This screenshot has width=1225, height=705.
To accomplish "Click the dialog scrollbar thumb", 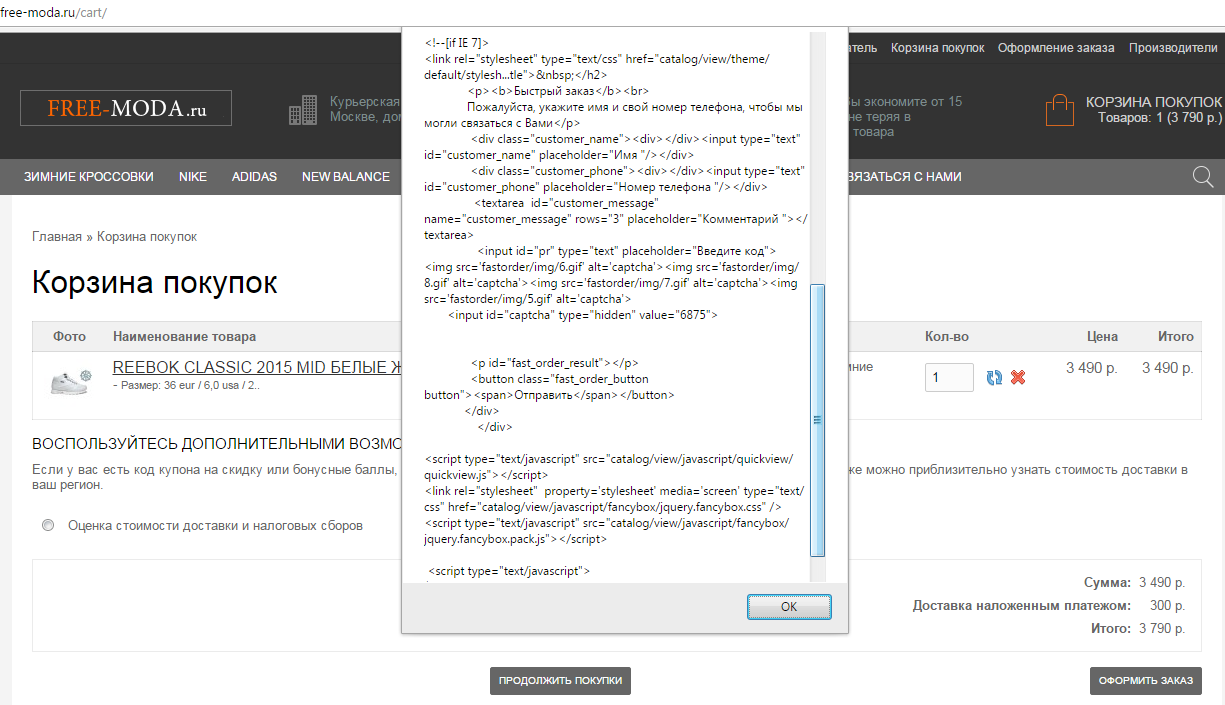I will [817, 420].
